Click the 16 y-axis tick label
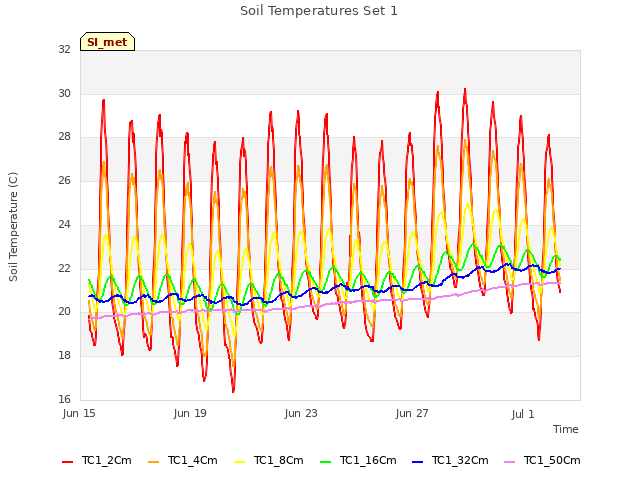Screen dimensions: 640x480 click(64, 399)
